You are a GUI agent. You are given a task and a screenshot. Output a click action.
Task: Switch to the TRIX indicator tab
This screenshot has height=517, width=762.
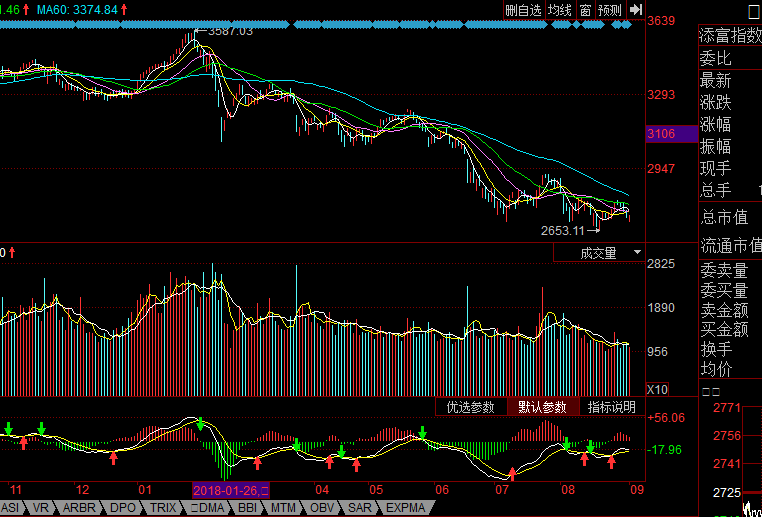click(x=163, y=508)
